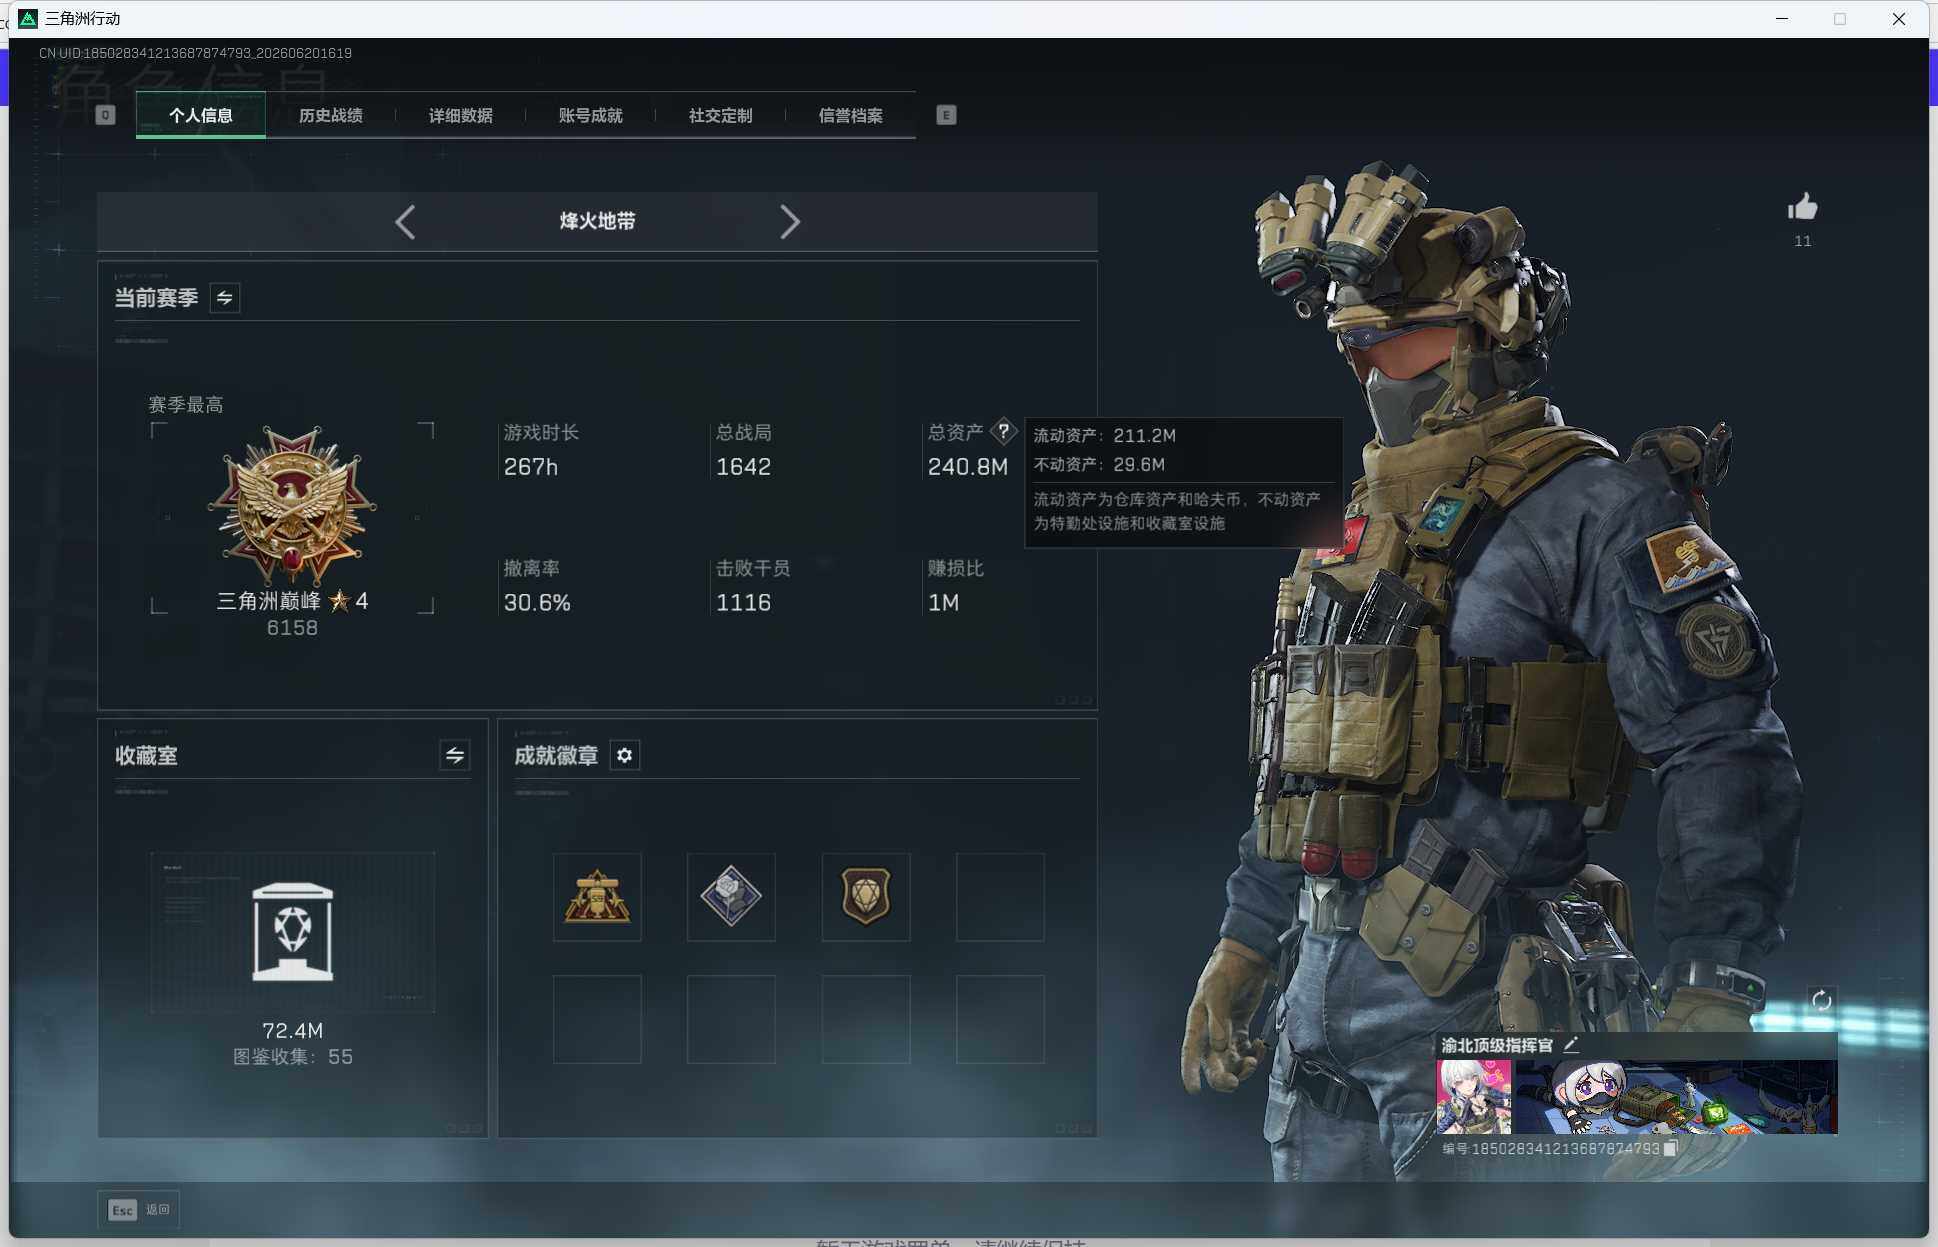Open the 社交定制 tab
This screenshot has height=1247, width=1938.
coord(721,115)
